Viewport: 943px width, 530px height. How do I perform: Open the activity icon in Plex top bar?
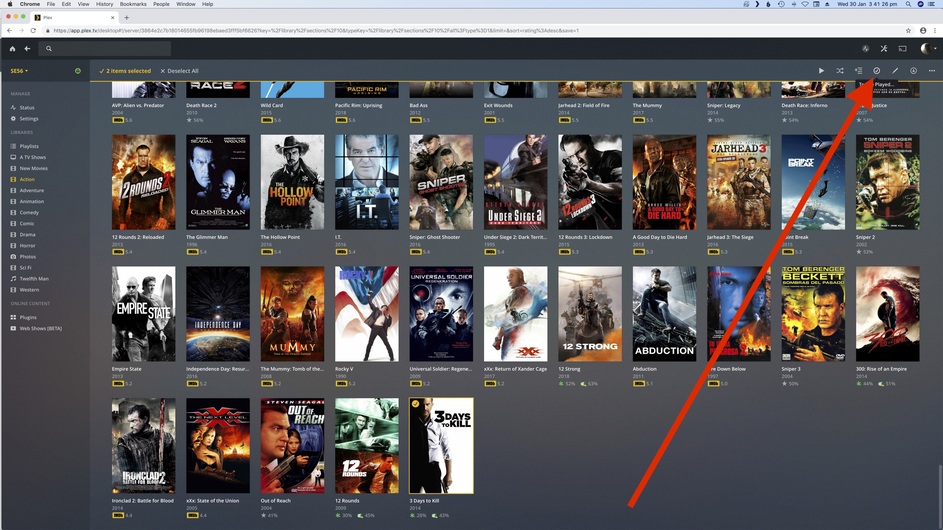865,49
